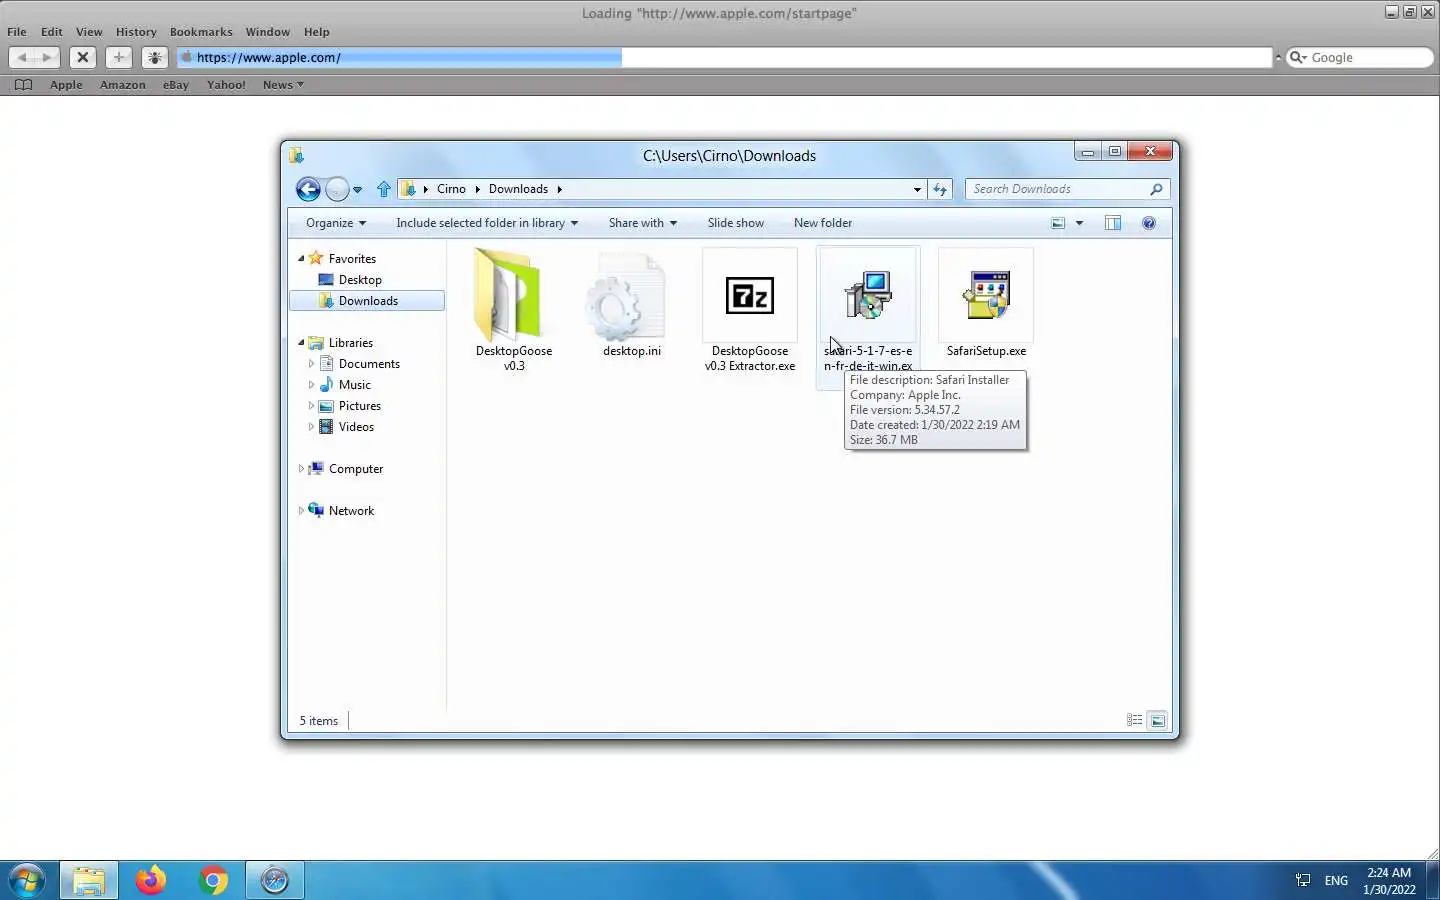Open the address bar history dropdown arrow

coord(917,189)
